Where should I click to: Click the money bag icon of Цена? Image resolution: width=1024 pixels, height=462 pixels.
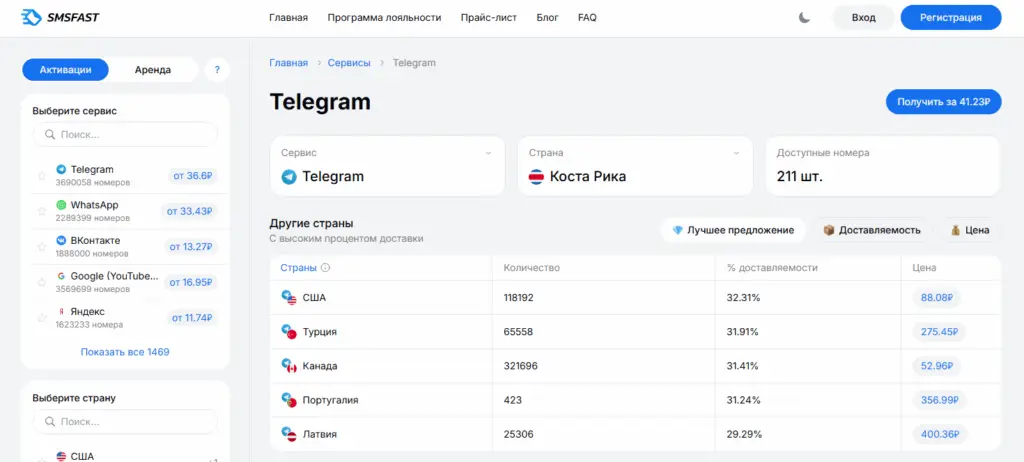pos(955,230)
